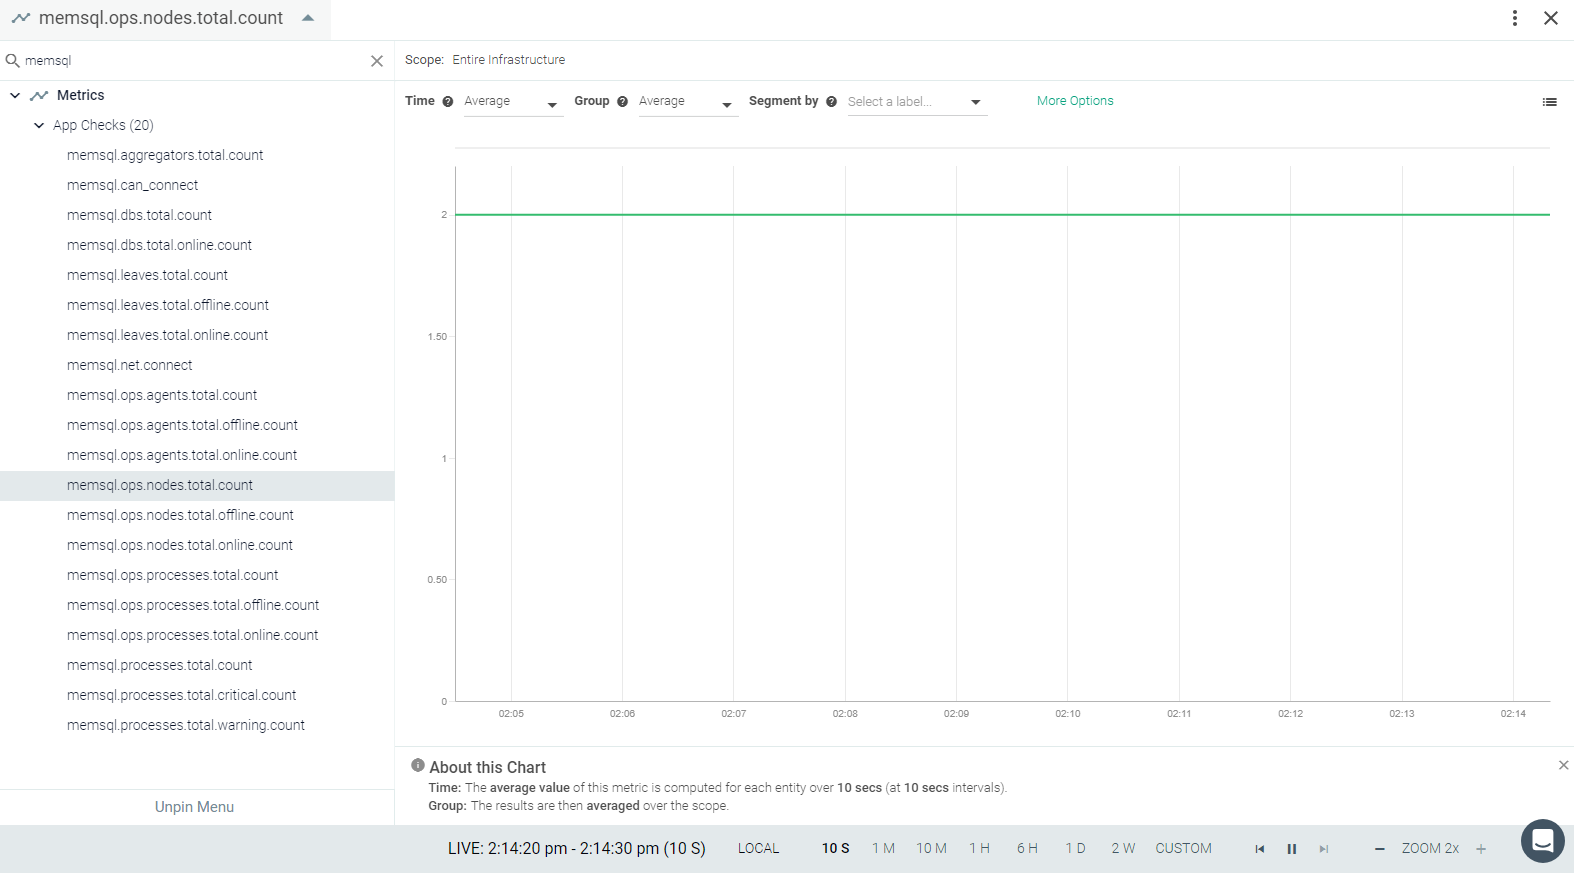Select the 1 M time range

pyautogui.click(x=883, y=848)
